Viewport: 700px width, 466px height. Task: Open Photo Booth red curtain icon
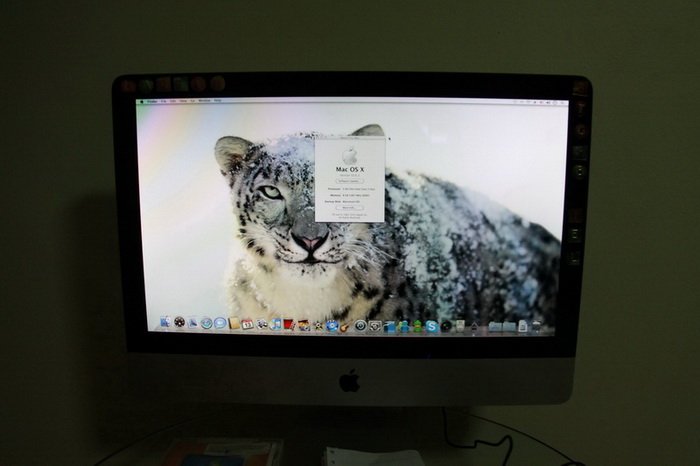point(290,325)
